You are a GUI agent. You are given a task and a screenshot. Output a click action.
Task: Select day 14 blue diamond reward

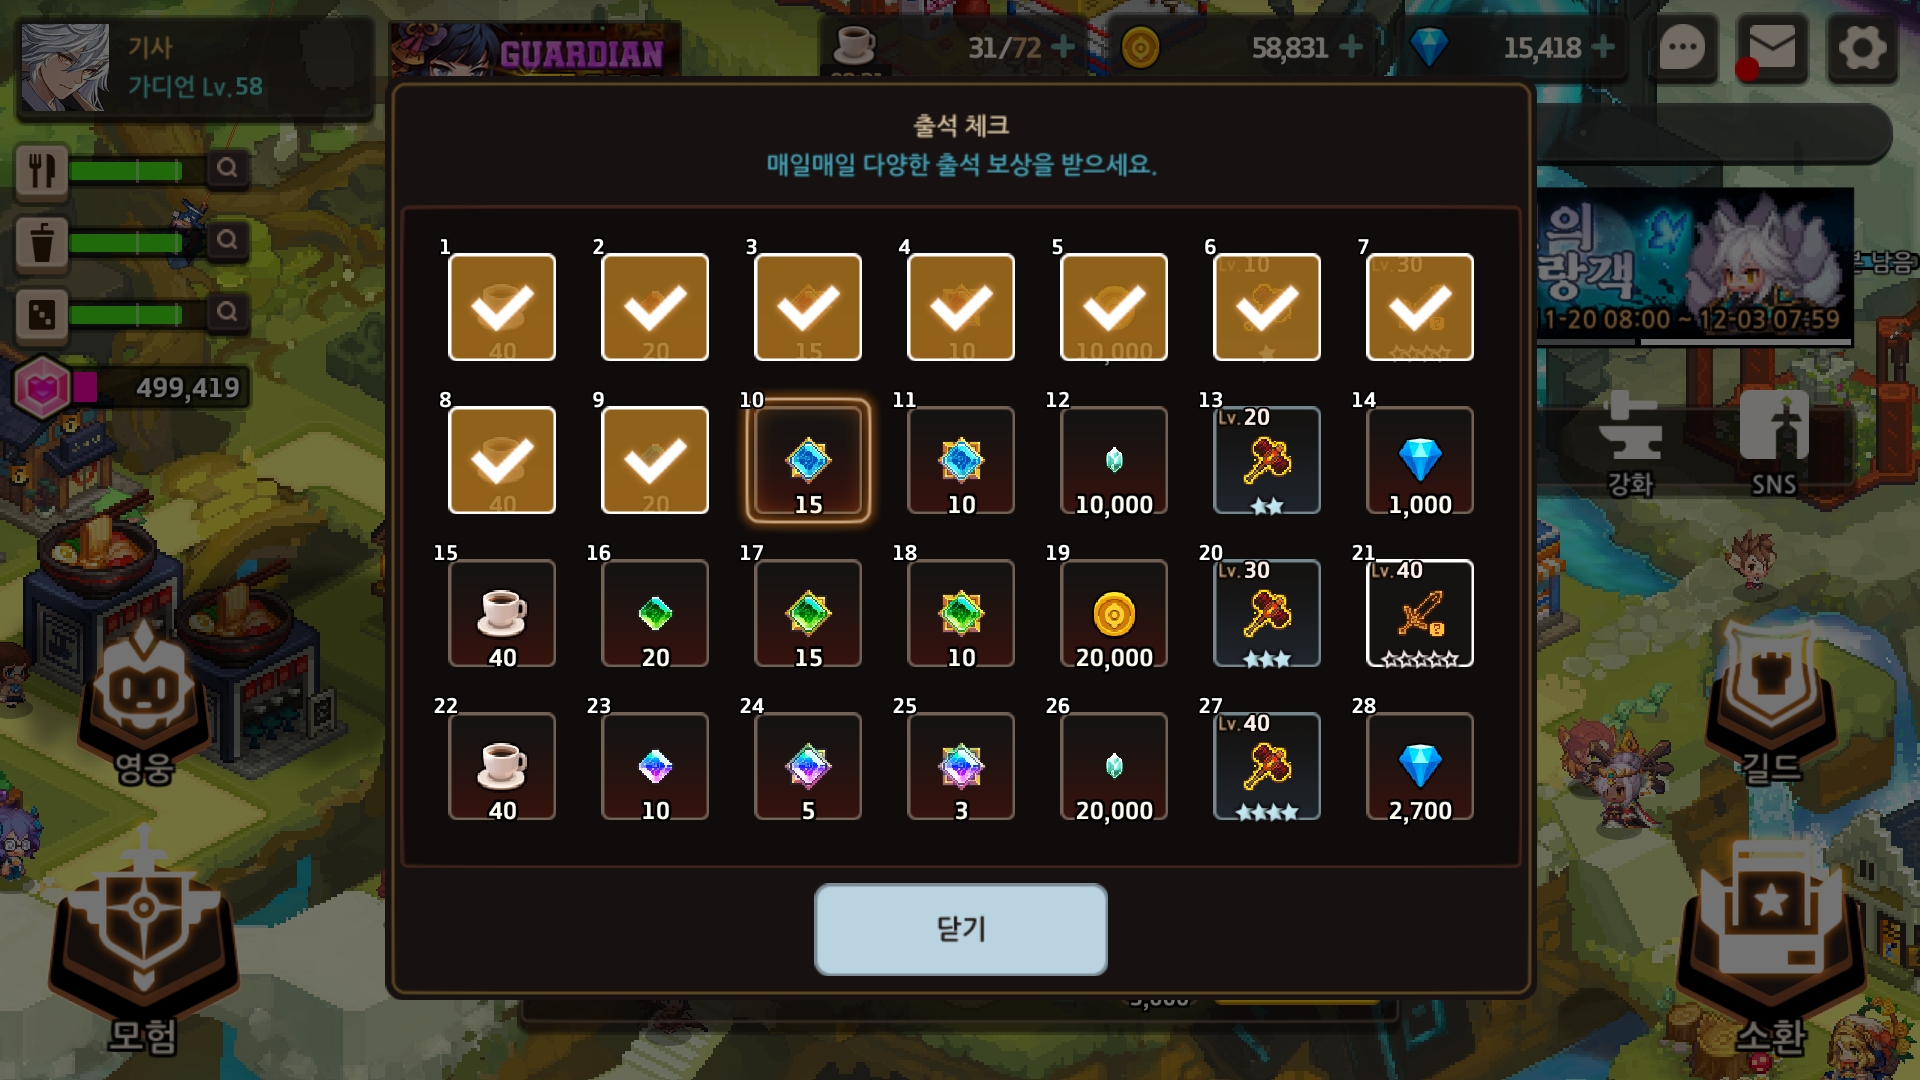tap(1419, 460)
